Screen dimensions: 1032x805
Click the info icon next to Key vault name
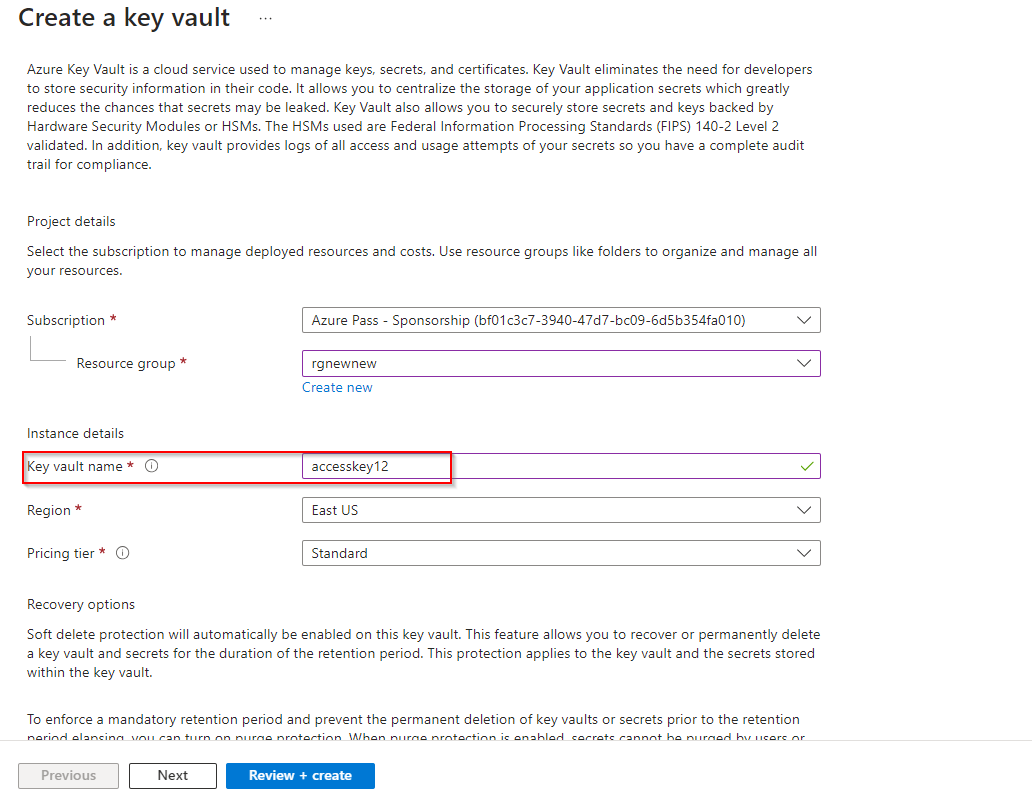(152, 466)
